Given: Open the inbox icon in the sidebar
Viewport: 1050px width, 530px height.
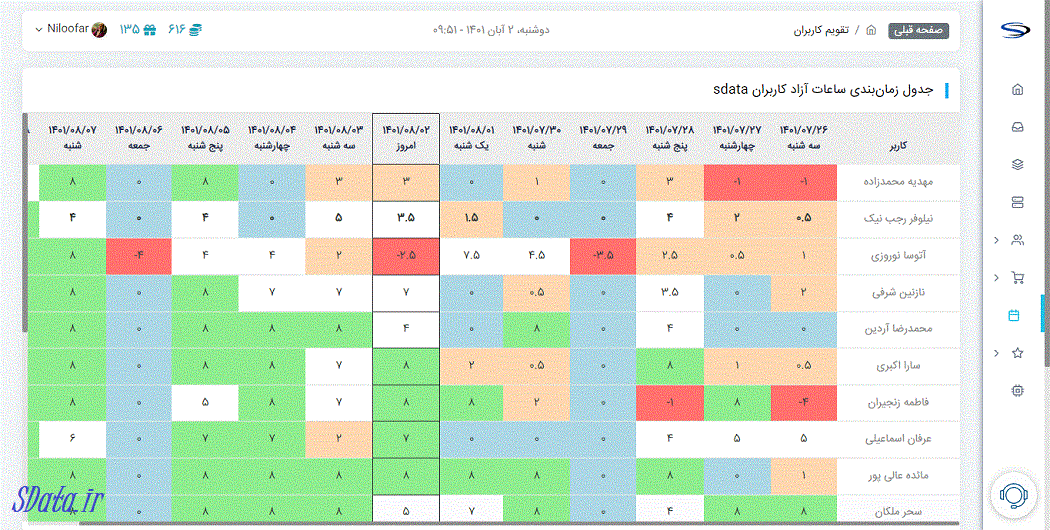Looking at the screenshot, I should [x=1017, y=127].
